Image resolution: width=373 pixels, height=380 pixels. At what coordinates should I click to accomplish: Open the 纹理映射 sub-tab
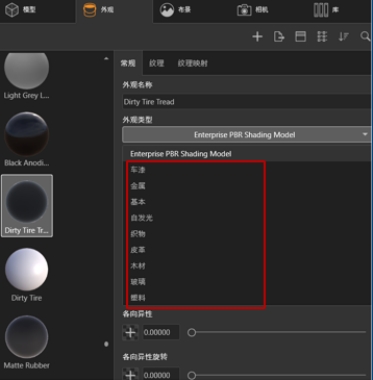coord(193,63)
